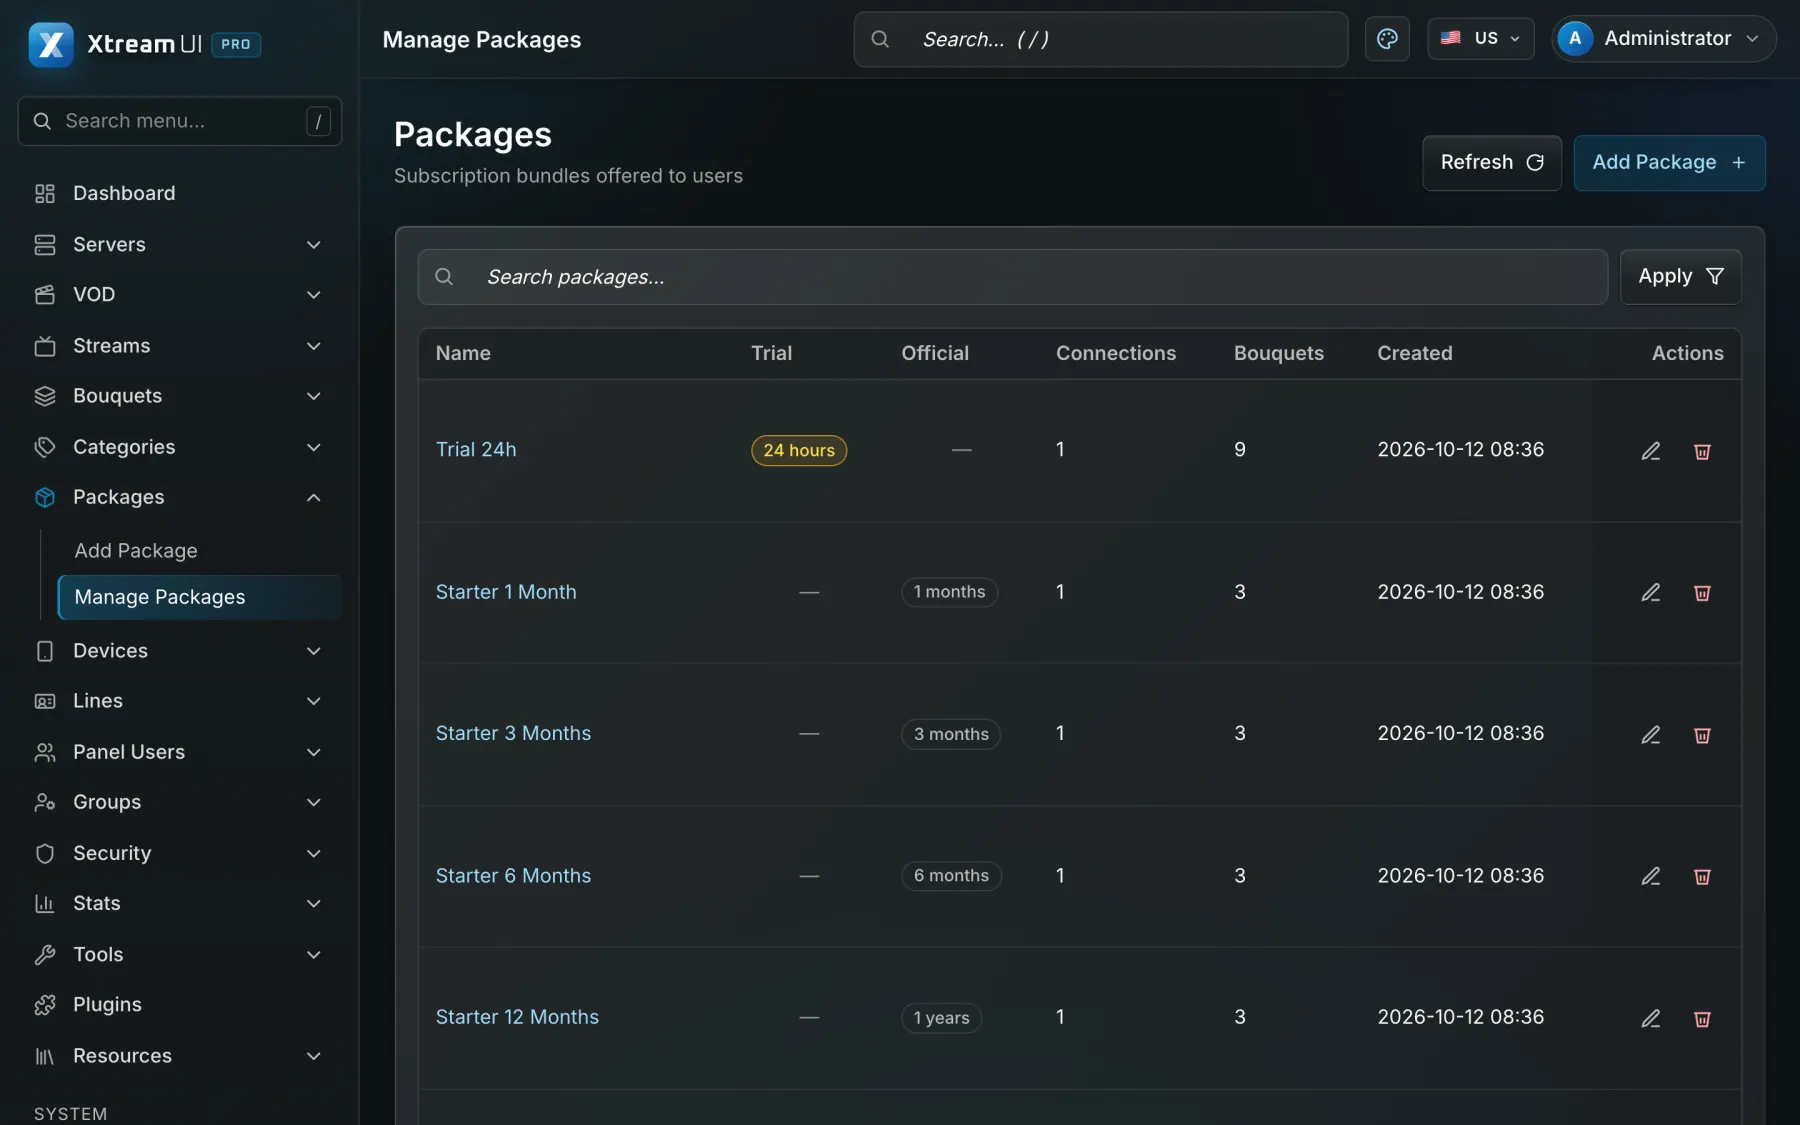This screenshot has width=1800, height=1125.
Task: Open the Starter 12 Months package link
Action: 517,1017
